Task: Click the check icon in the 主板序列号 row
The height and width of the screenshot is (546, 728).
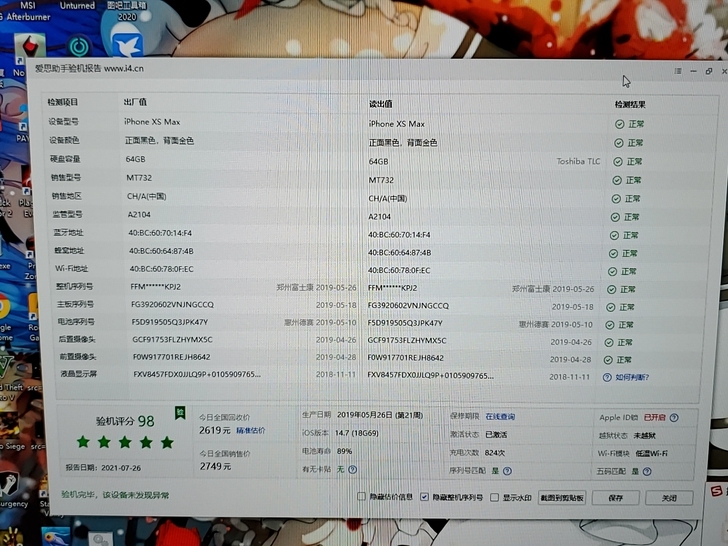Action: coord(611,307)
